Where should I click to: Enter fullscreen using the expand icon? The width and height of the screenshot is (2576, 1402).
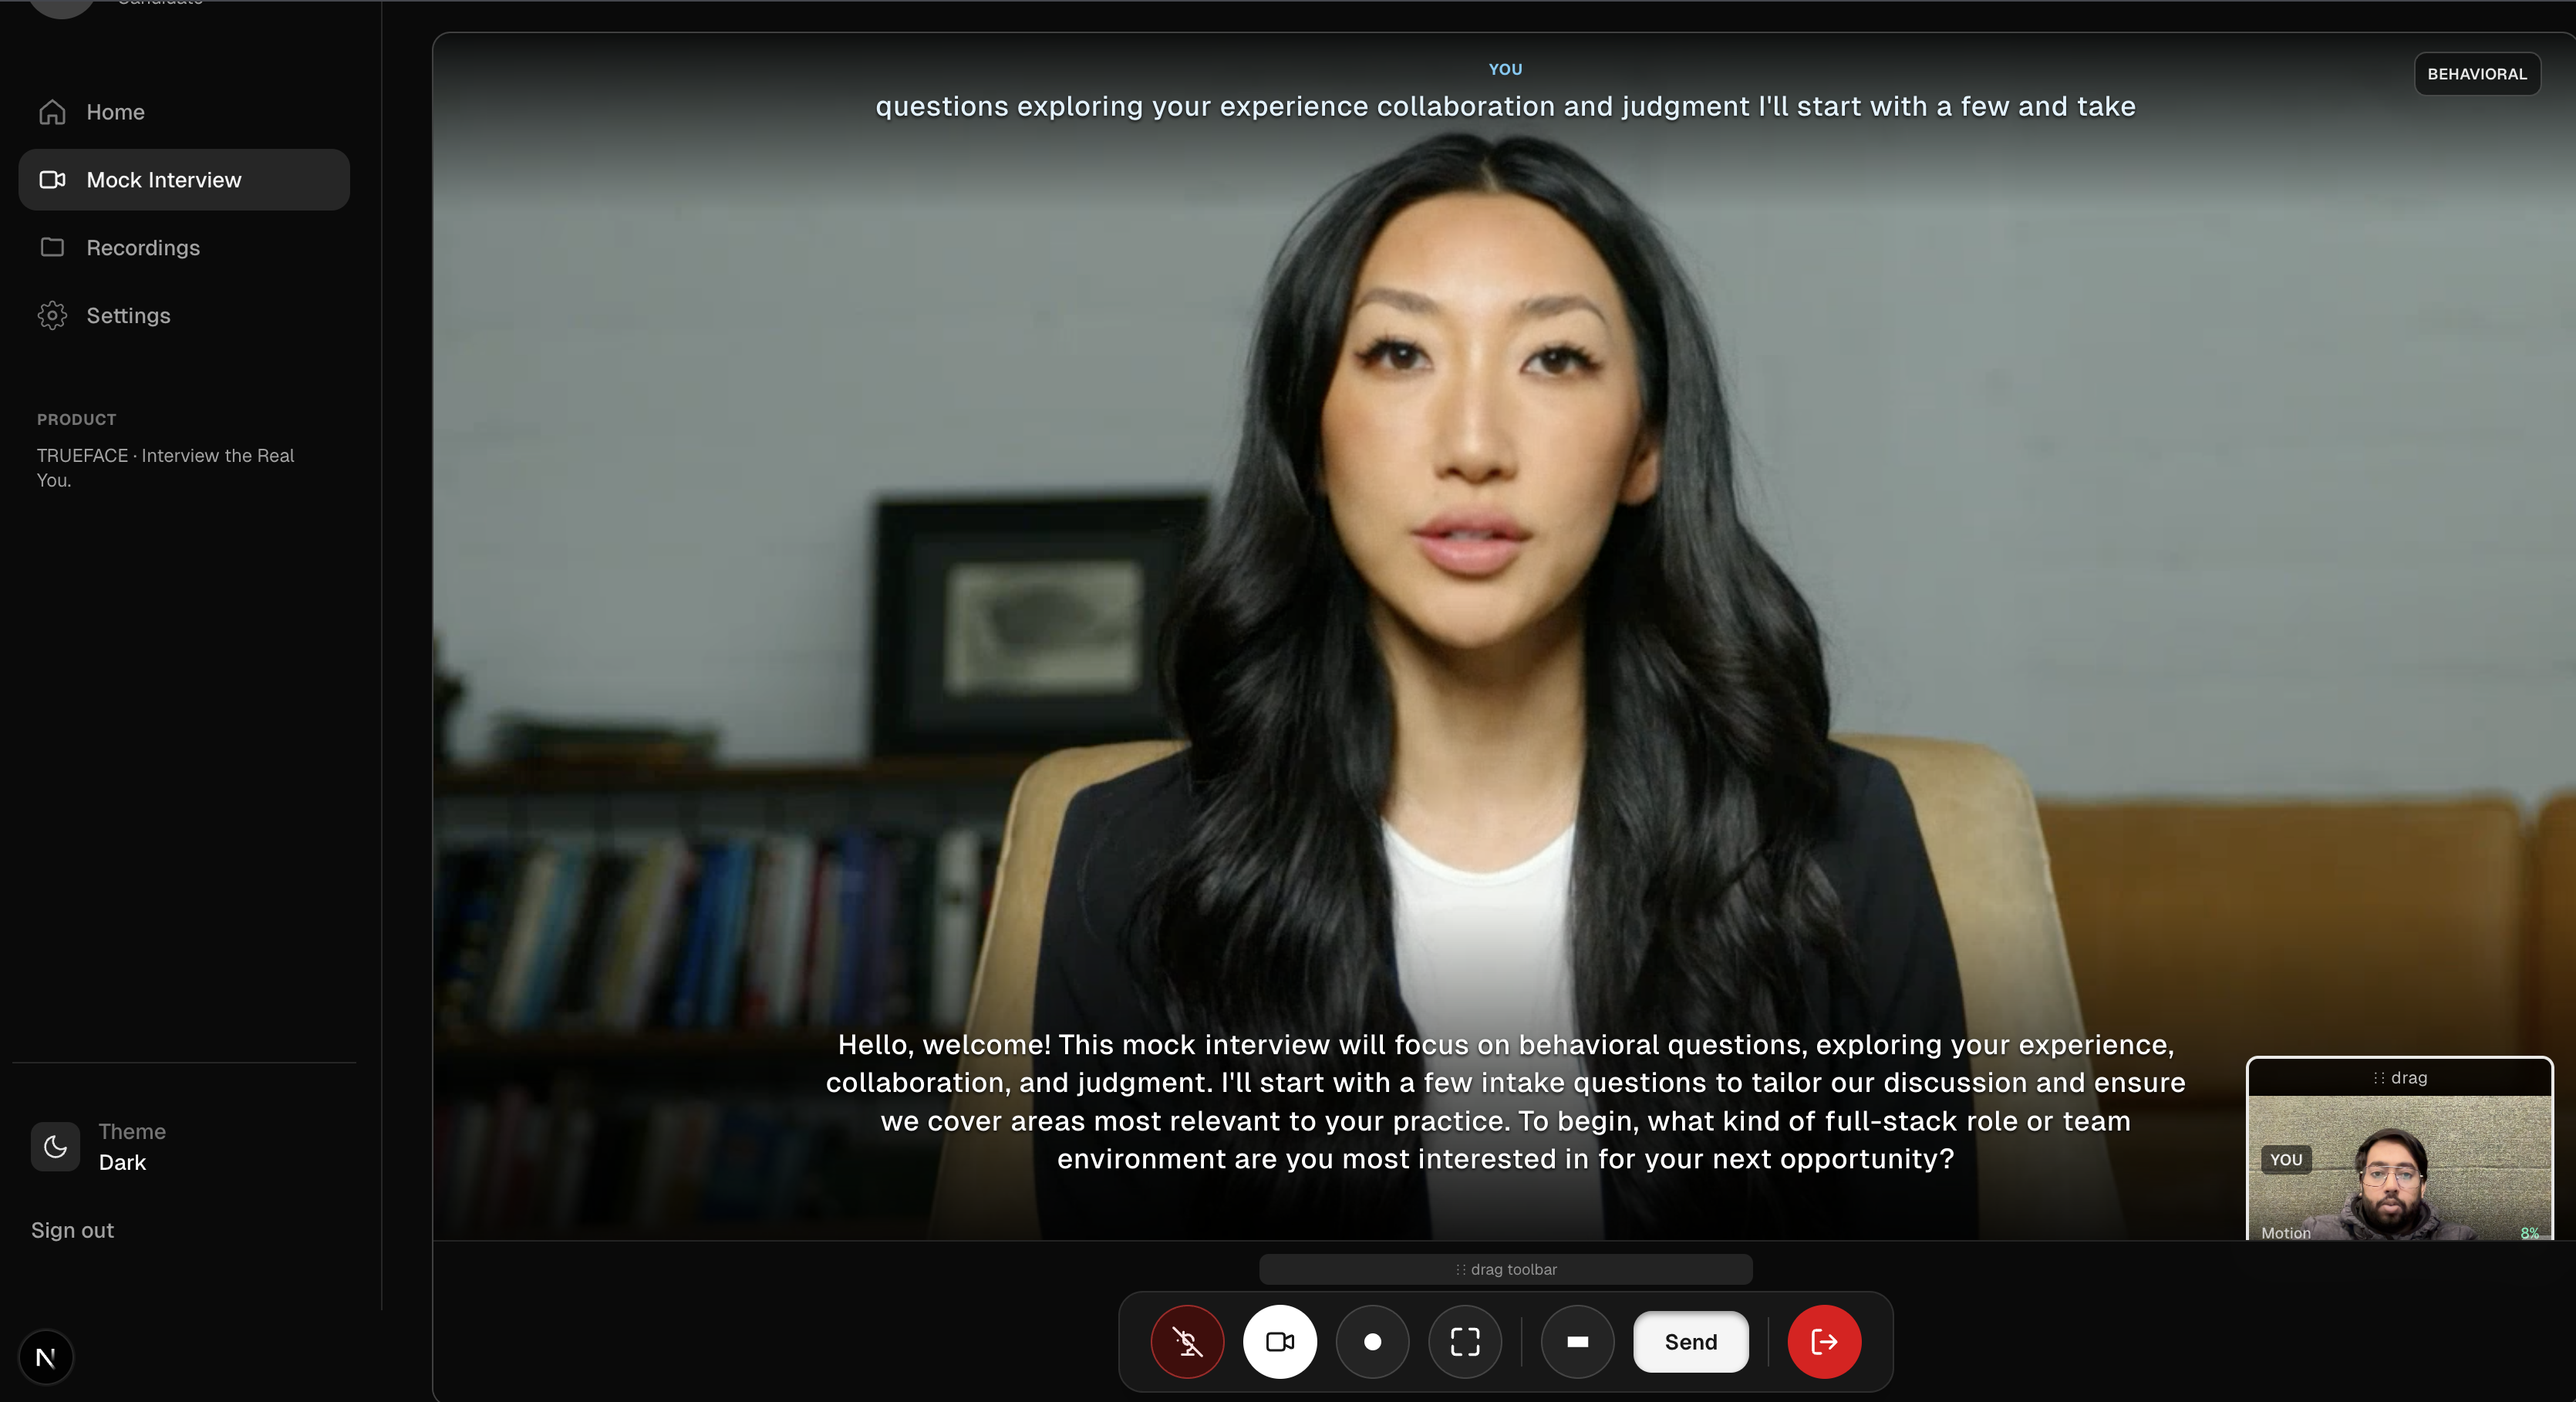[1464, 1341]
